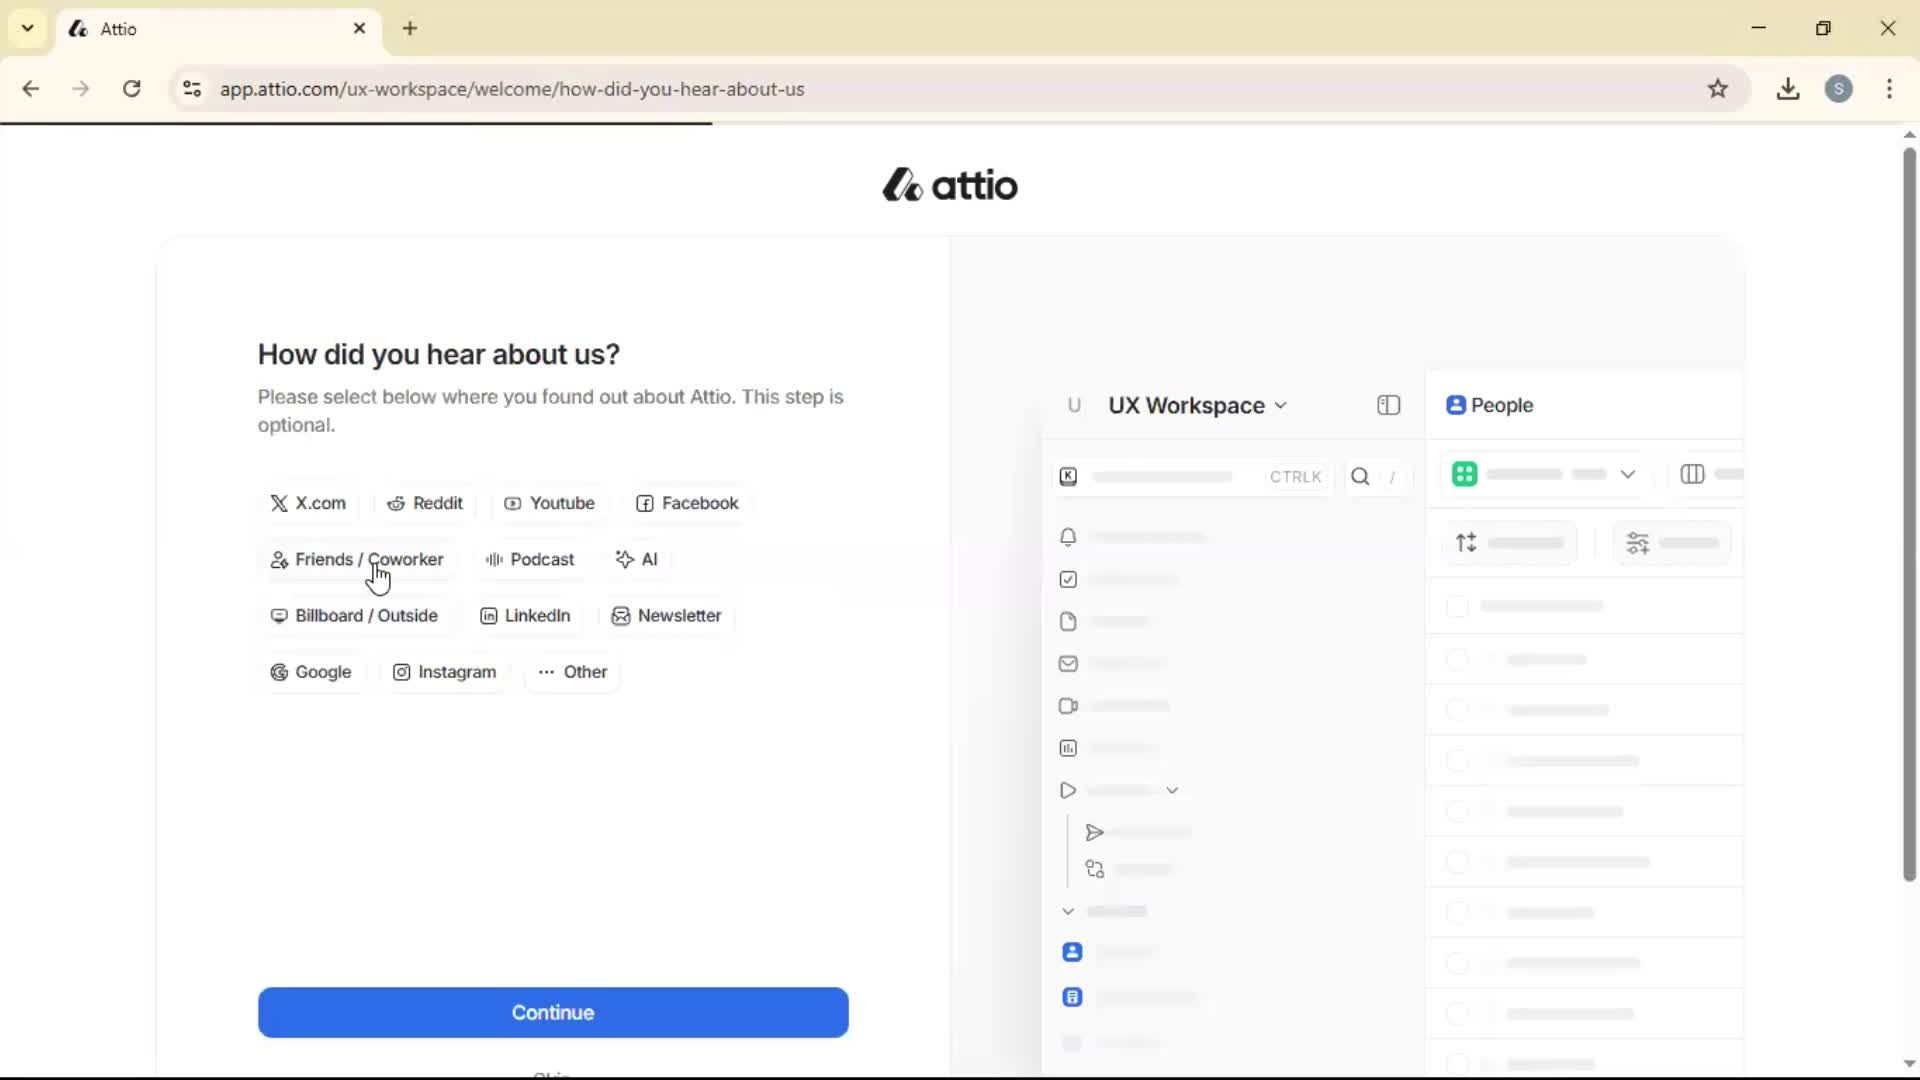Image resolution: width=1920 pixels, height=1080 pixels.
Task: Open Chrome's three-dot menu
Action: (1890, 89)
